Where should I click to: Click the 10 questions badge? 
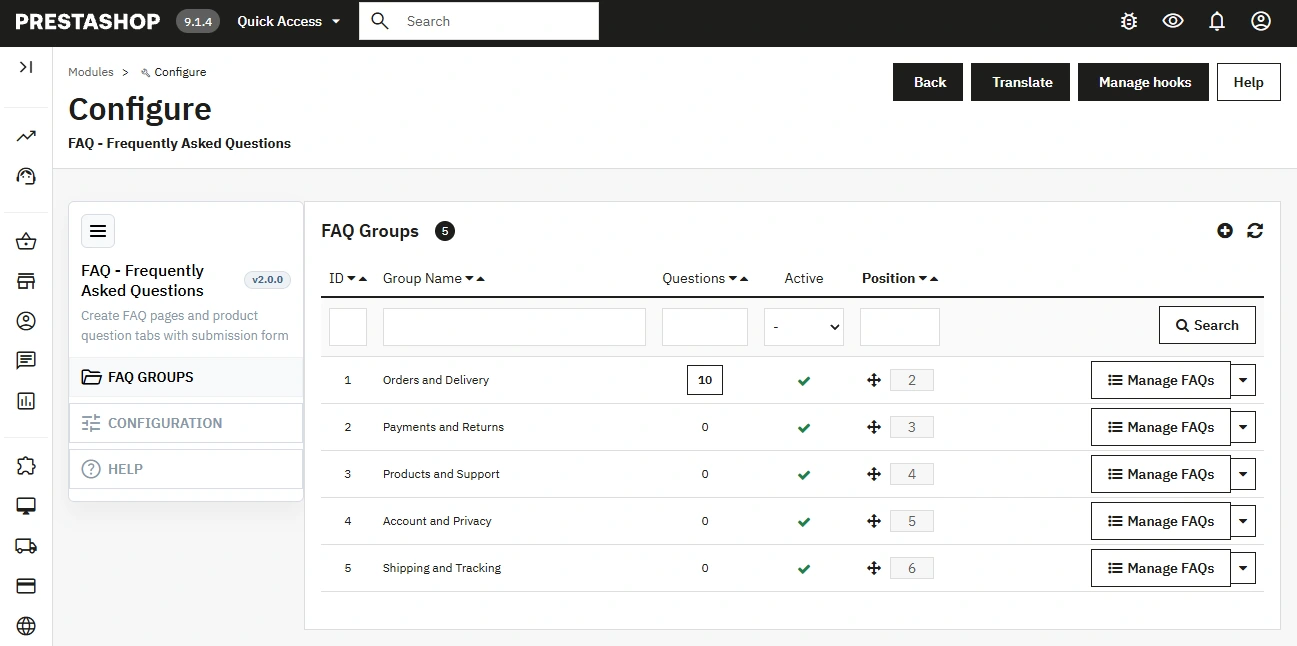click(705, 380)
